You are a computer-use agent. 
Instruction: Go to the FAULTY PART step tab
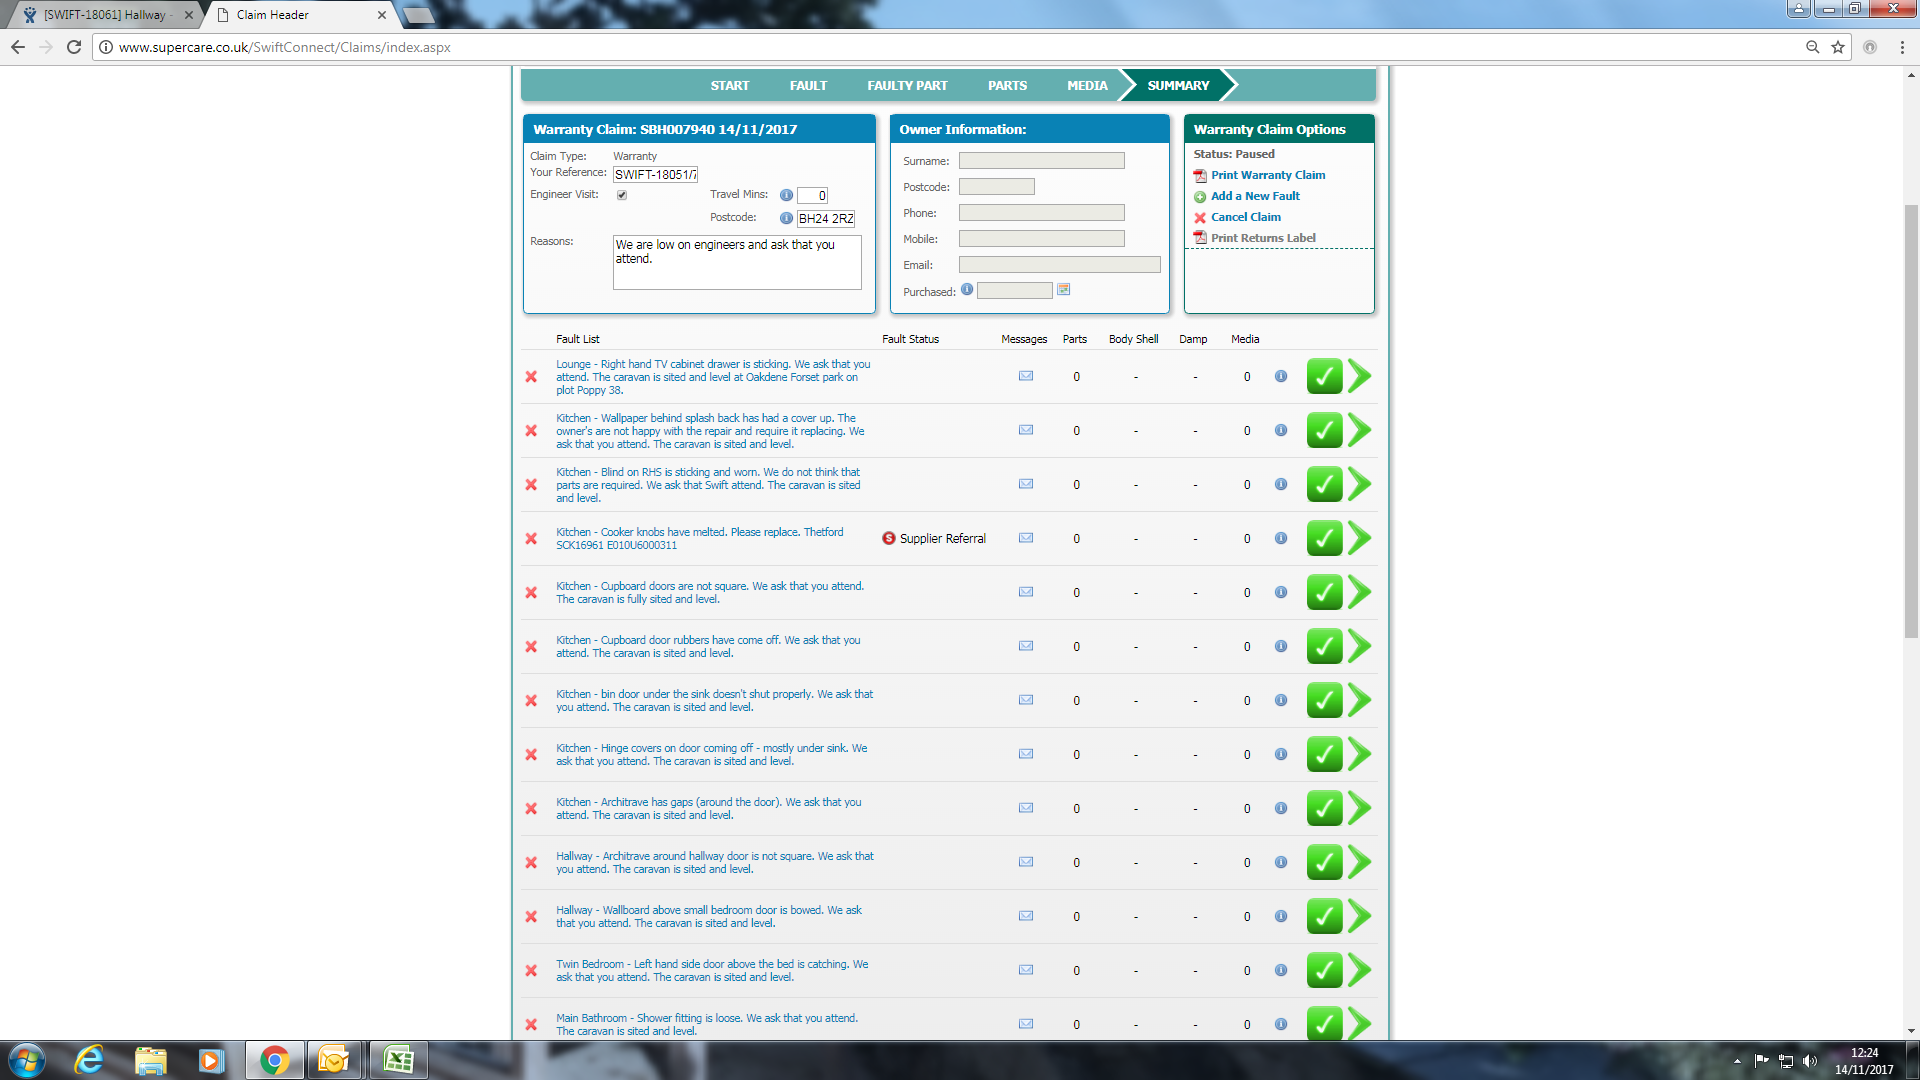[x=907, y=86]
